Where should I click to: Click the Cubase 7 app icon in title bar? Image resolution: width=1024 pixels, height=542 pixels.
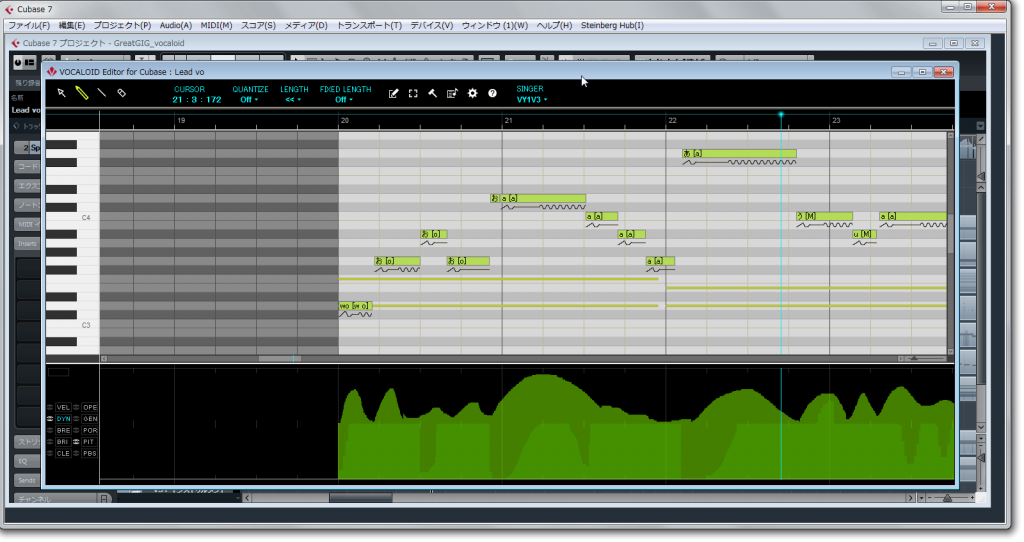pos(9,9)
